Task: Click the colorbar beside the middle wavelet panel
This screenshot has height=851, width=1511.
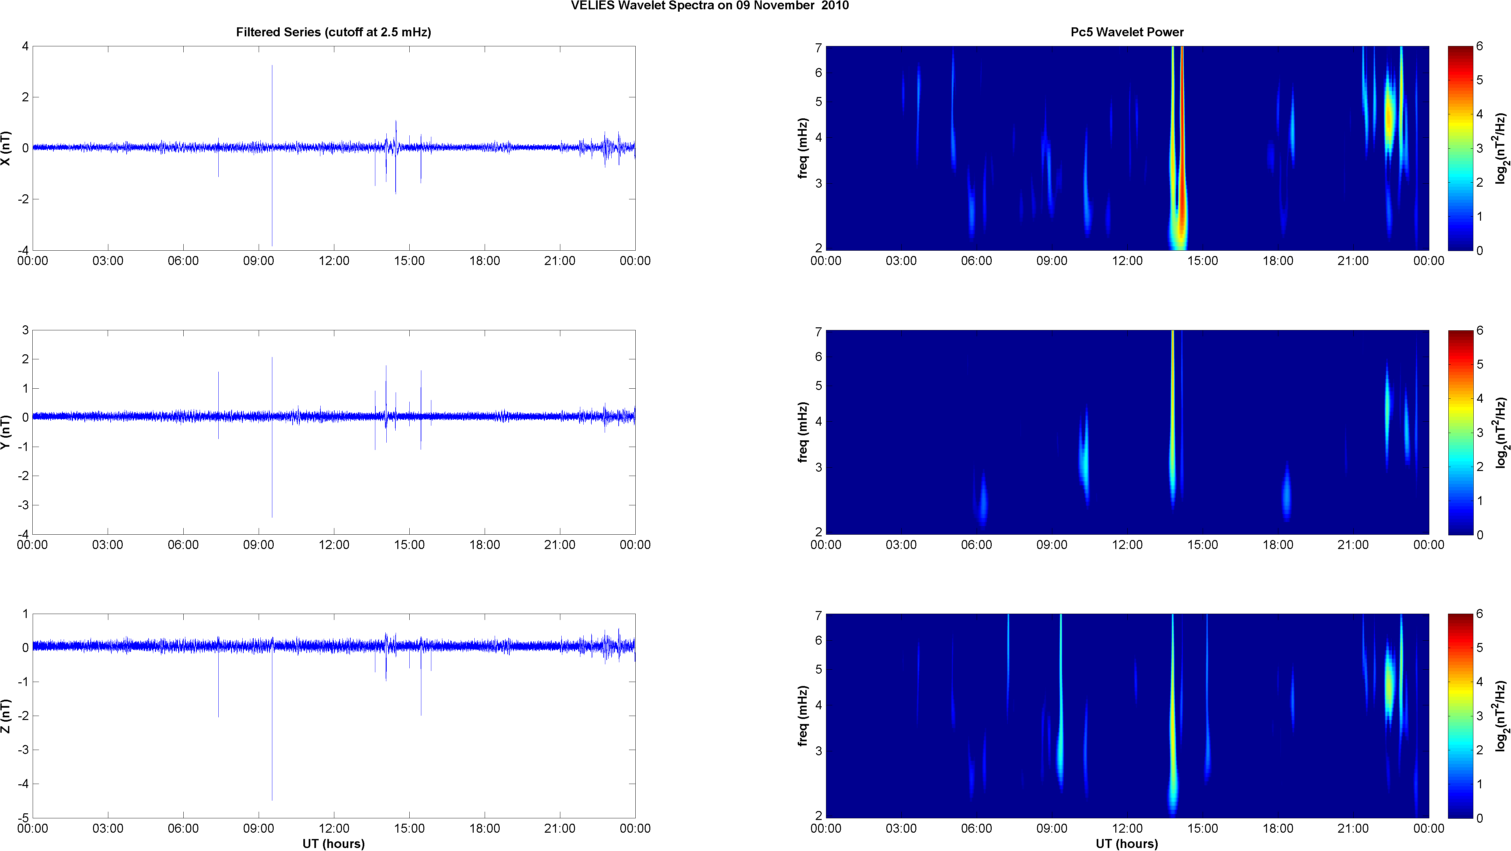Action: click(x=1460, y=432)
